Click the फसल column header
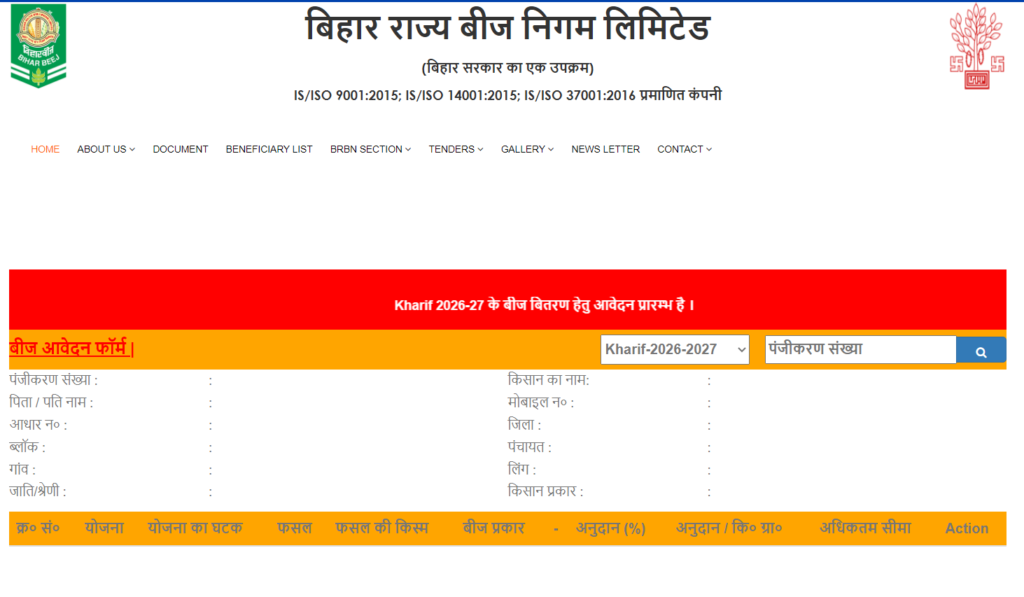This screenshot has height=597, width=1024. pos(294,528)
